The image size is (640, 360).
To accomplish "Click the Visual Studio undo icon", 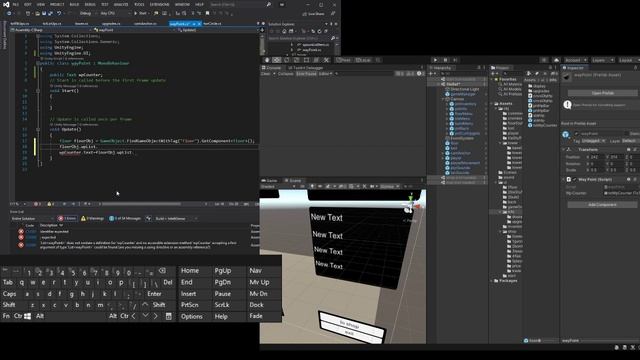I will click(x=59, y=13).
